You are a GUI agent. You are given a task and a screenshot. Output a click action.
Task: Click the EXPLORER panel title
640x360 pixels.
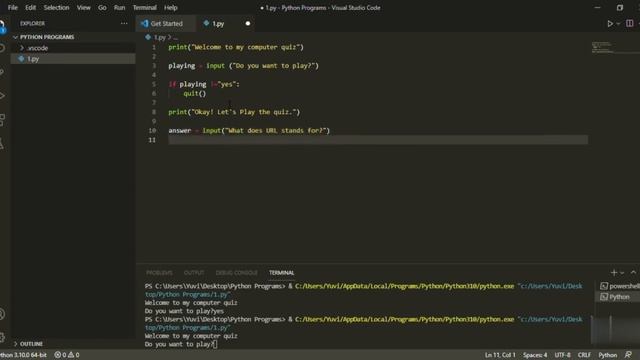click(32, 24)
